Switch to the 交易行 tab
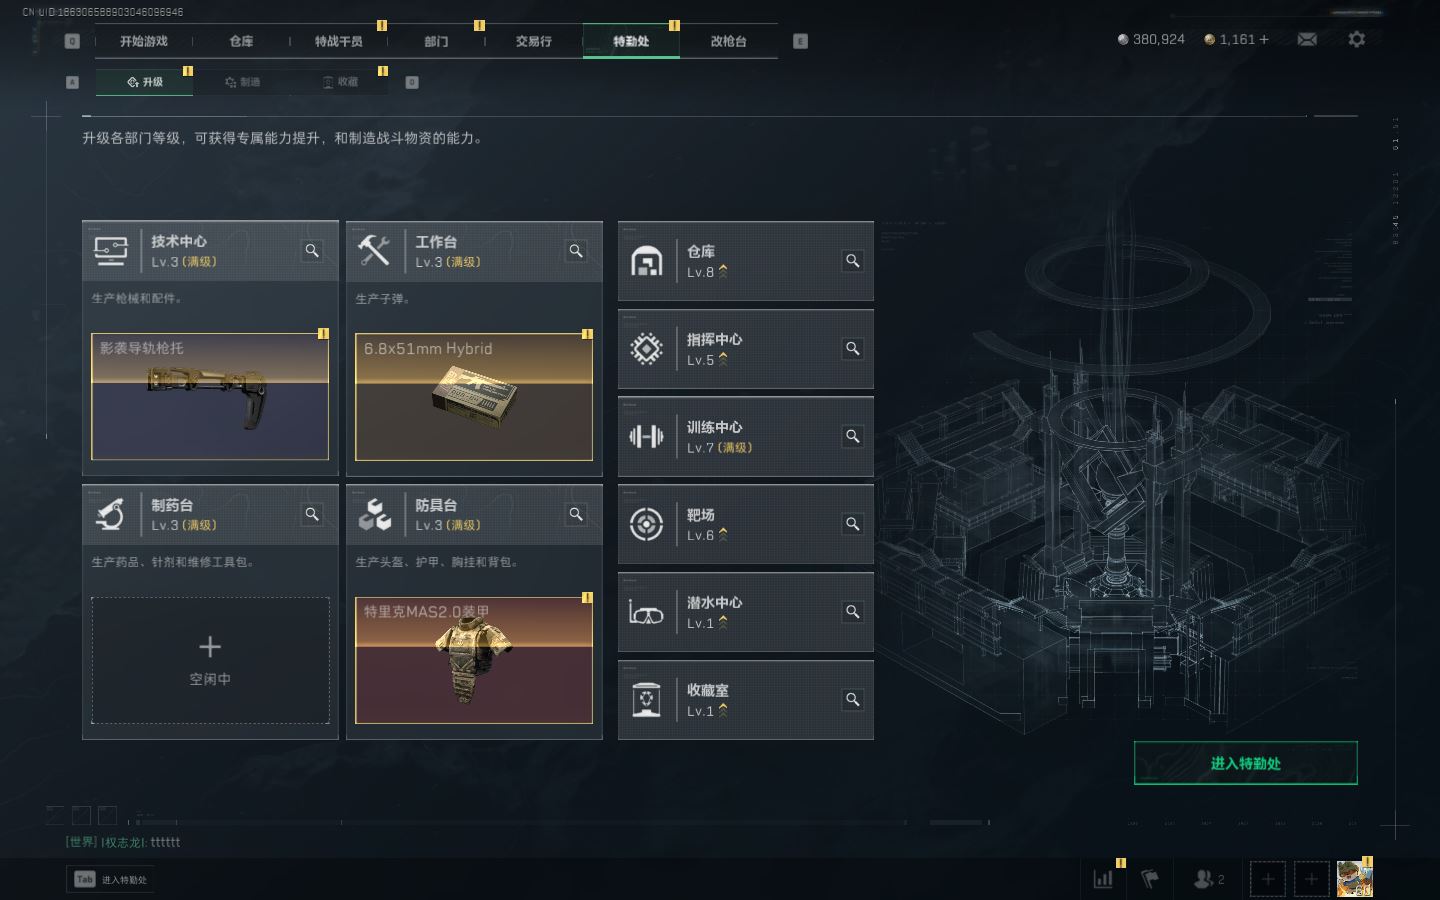Screen dimensions: 1440x900 [533, 41]
